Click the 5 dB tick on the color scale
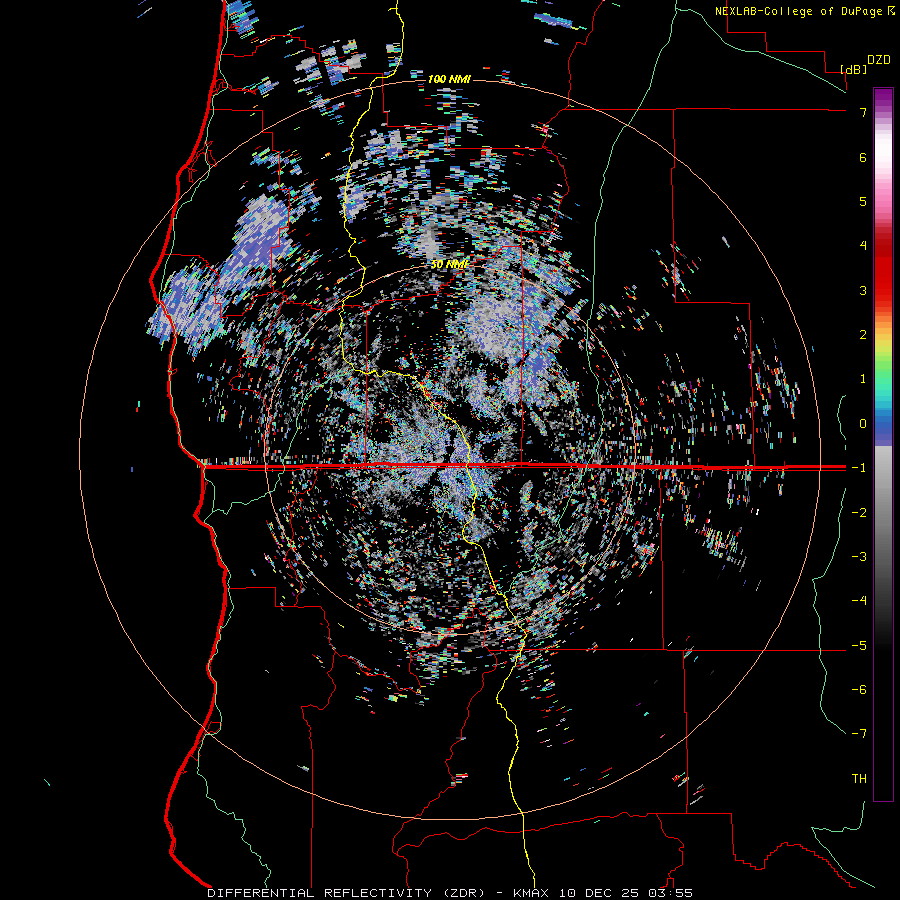 (x=863, y=201)
